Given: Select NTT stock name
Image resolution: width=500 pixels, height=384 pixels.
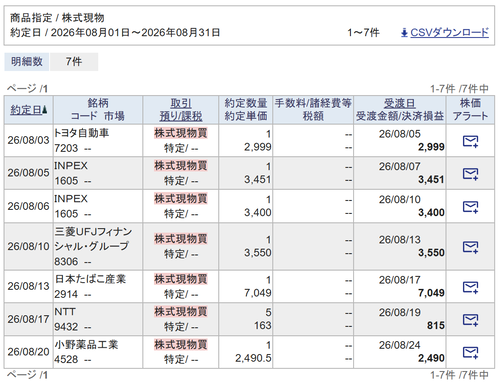Looking at the screenshot, I should (x=65, y=312).
